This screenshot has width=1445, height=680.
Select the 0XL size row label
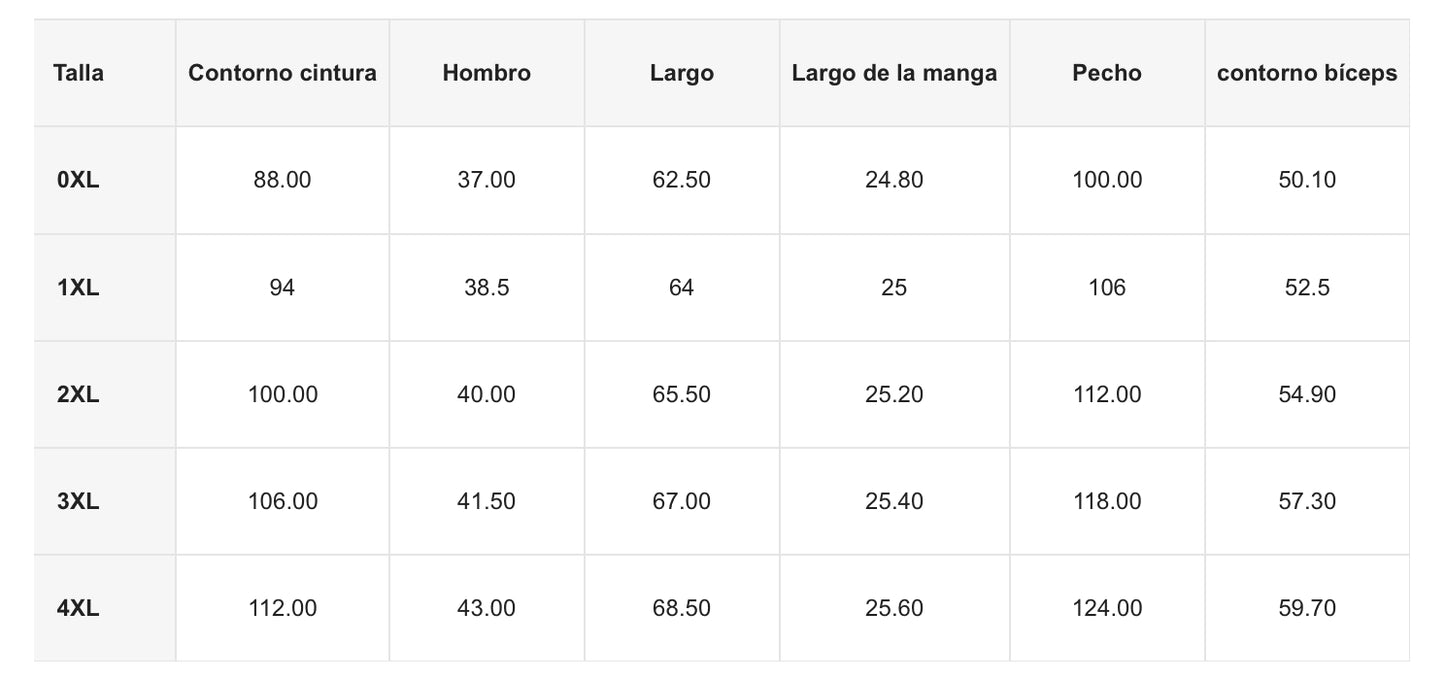(x=79, y=180)
